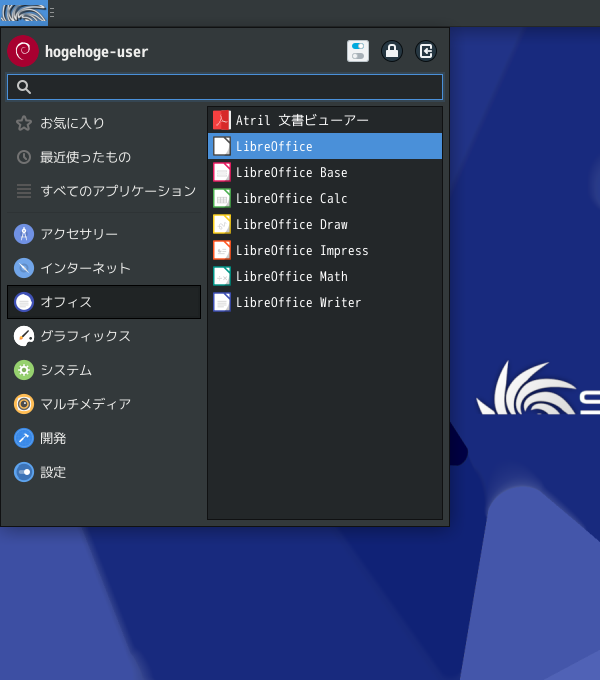Screen dimensions: 600x680
Task: Launch LibreOffice Calc
Action: pyautogui.click(x=325, y=198)
